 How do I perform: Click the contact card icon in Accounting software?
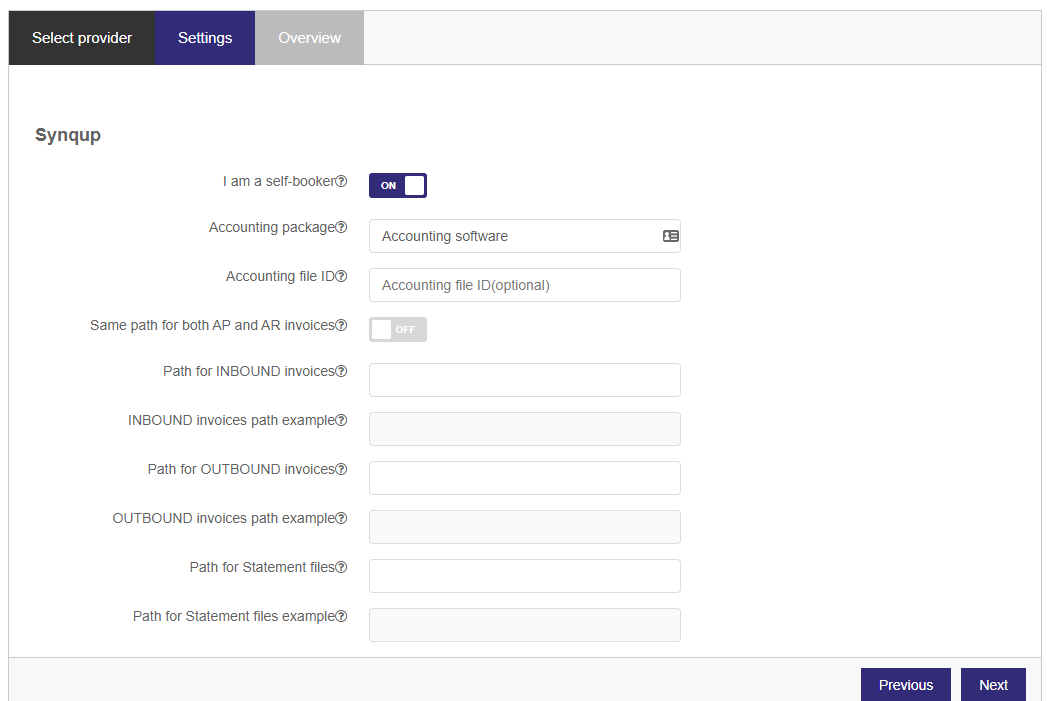(670, 236)
